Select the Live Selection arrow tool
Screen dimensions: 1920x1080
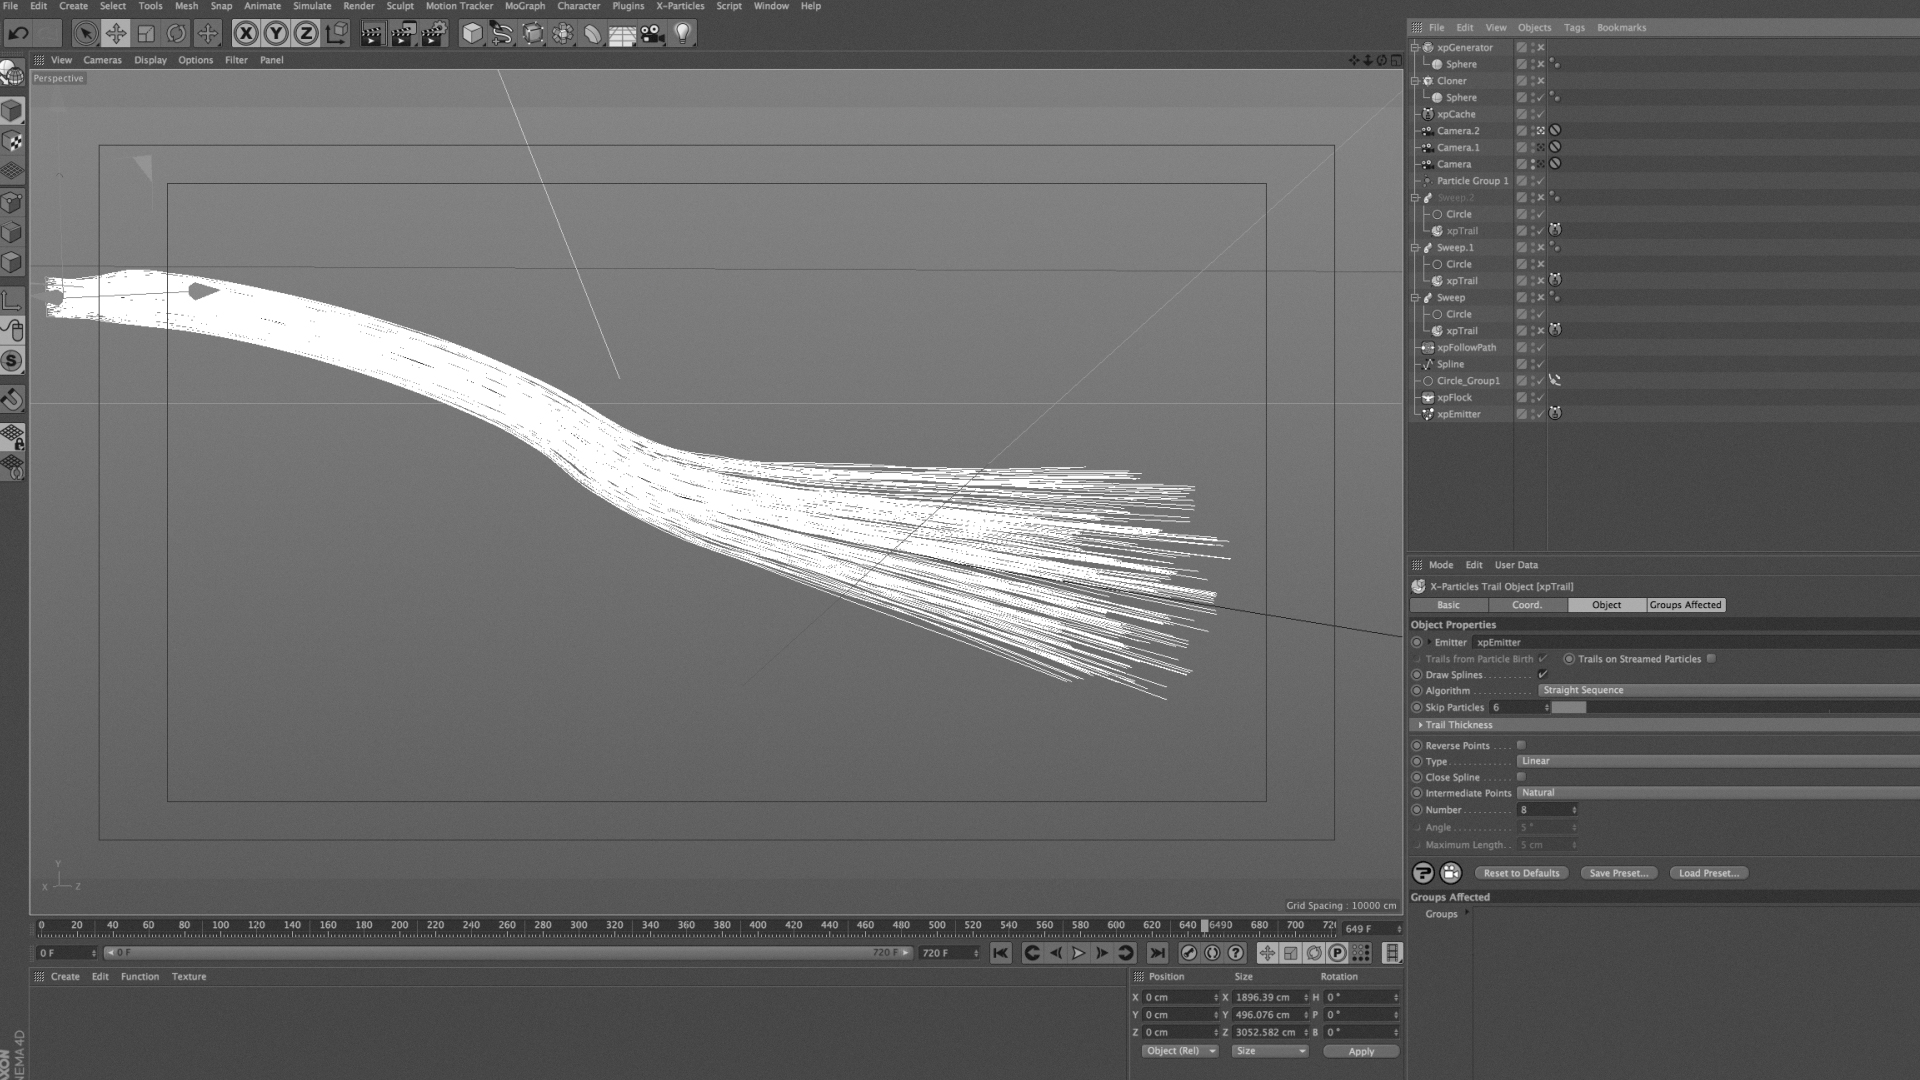pyautogui.click(x=86, y=33)
